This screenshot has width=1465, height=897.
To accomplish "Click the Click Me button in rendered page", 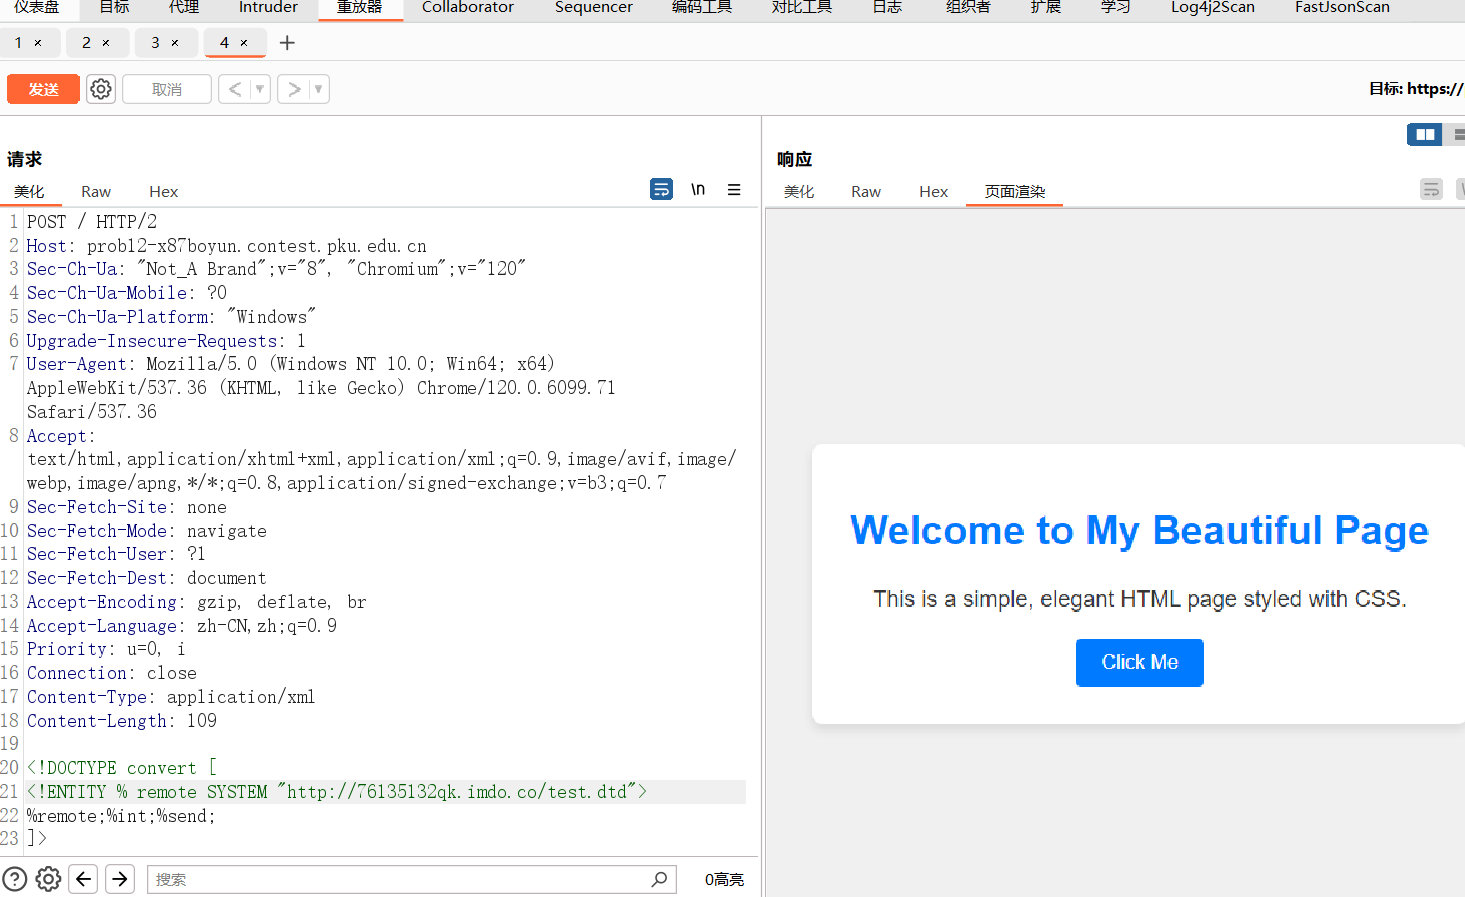I will 1139,662.
